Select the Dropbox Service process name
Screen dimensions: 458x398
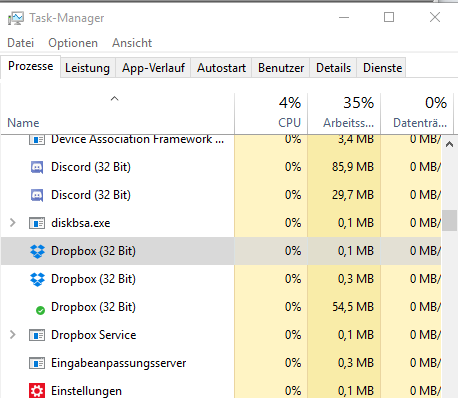coord(94,335)
